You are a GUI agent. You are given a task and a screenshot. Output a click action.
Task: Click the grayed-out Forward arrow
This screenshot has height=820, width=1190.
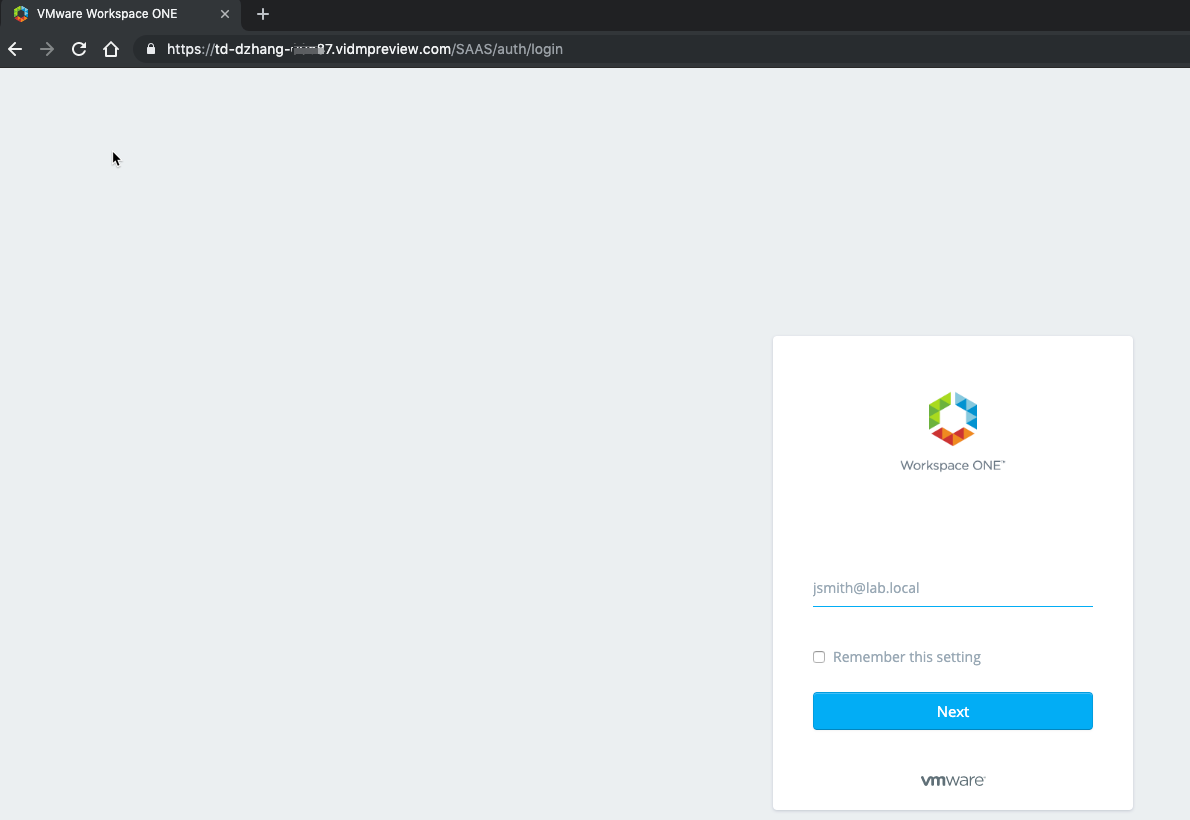tap(47, 49)
